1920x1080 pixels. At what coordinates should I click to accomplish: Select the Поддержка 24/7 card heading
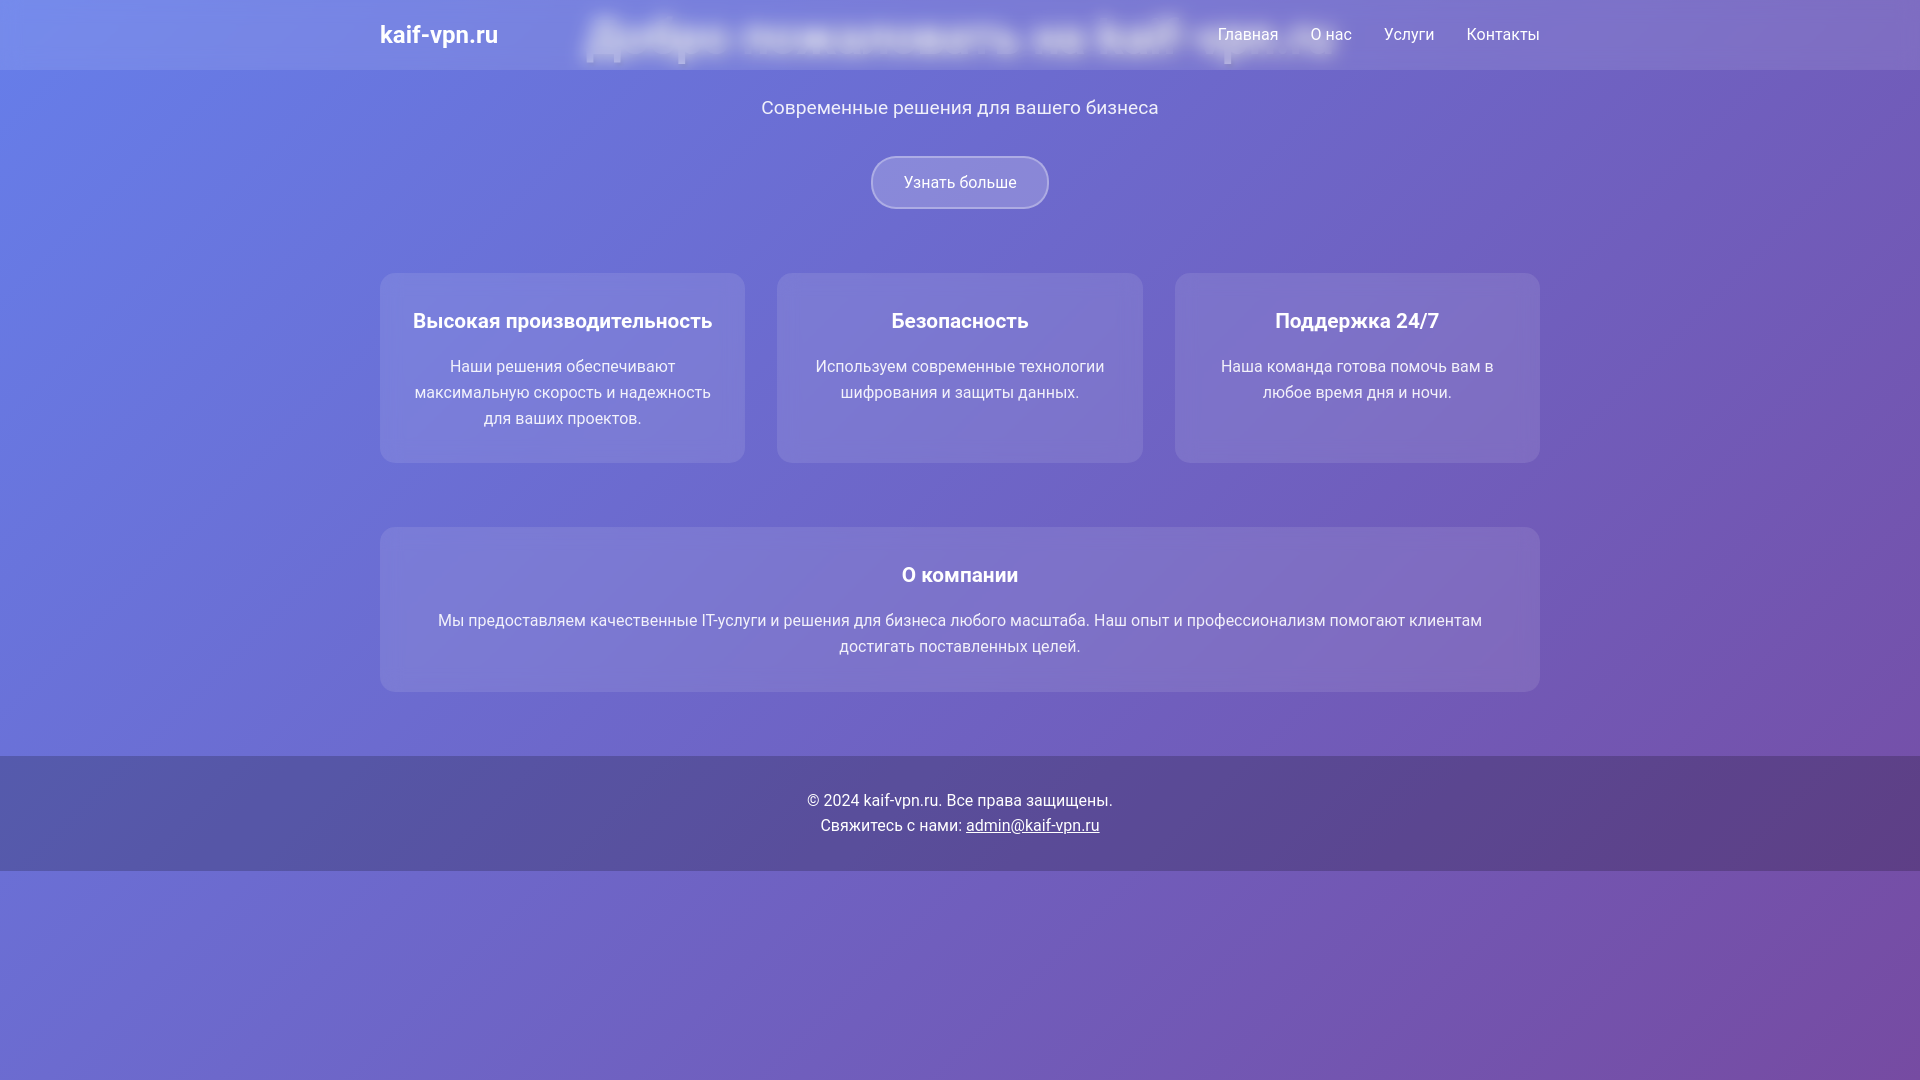pos(1356,321)
